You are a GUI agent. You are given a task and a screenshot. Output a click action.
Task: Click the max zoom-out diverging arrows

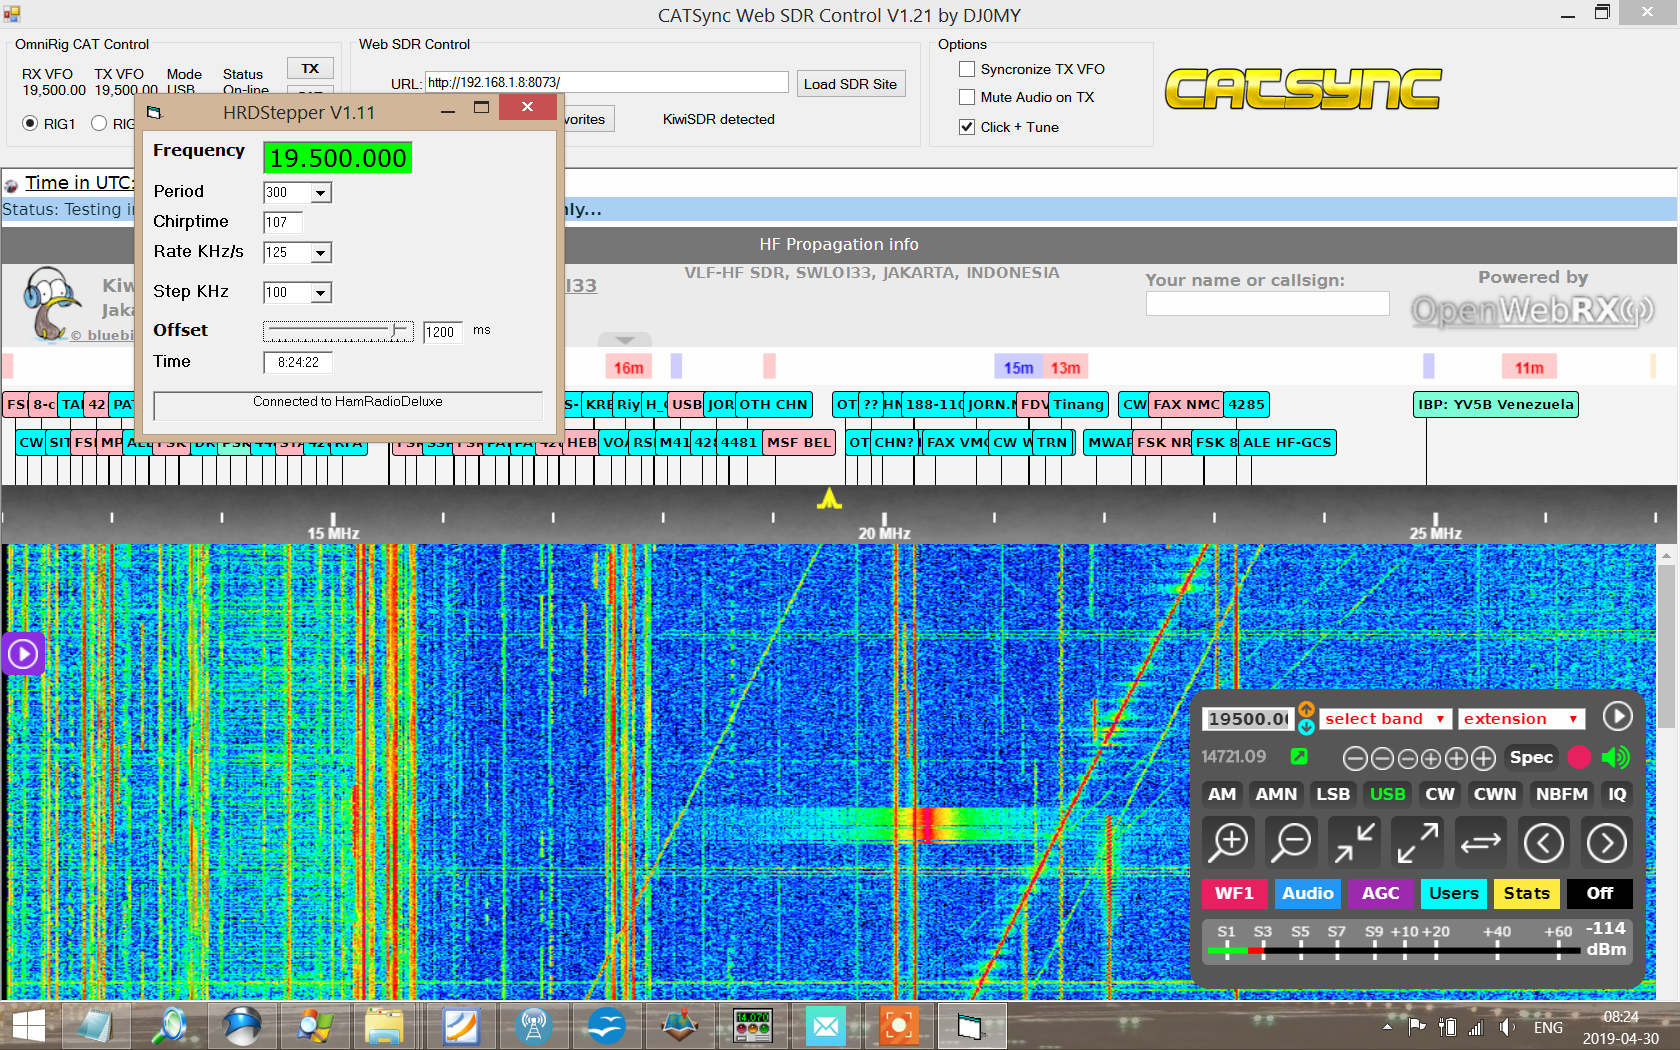point(1418,843)
